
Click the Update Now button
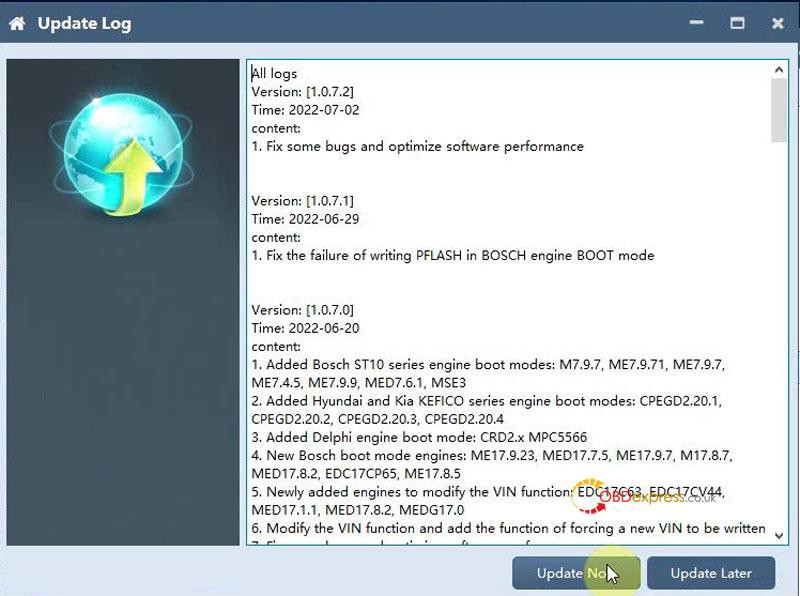pyautogui.click(x=576, y=573)
